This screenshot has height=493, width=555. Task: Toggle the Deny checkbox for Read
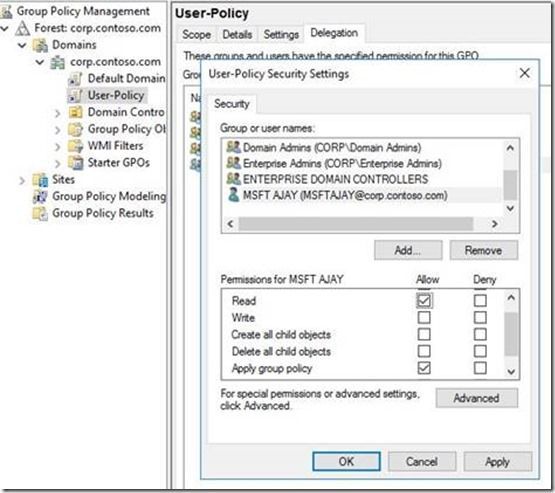[x=480, y=301]
